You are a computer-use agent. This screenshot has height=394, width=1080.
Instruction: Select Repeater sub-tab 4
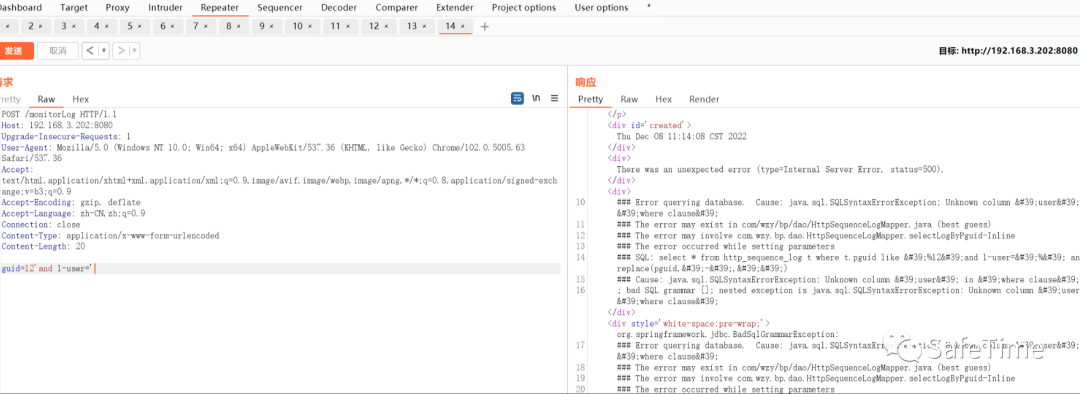(x=102, y=27)
